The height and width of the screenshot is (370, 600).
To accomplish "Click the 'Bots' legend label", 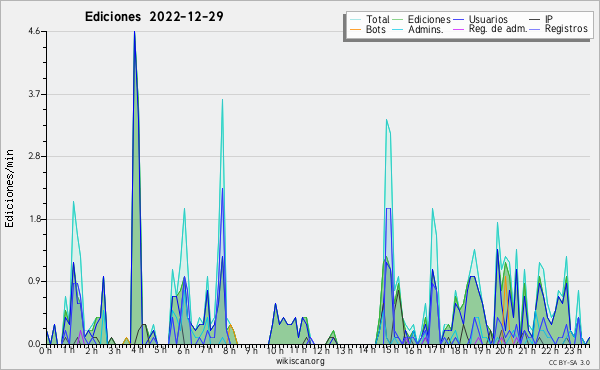I will click(376, 29).
